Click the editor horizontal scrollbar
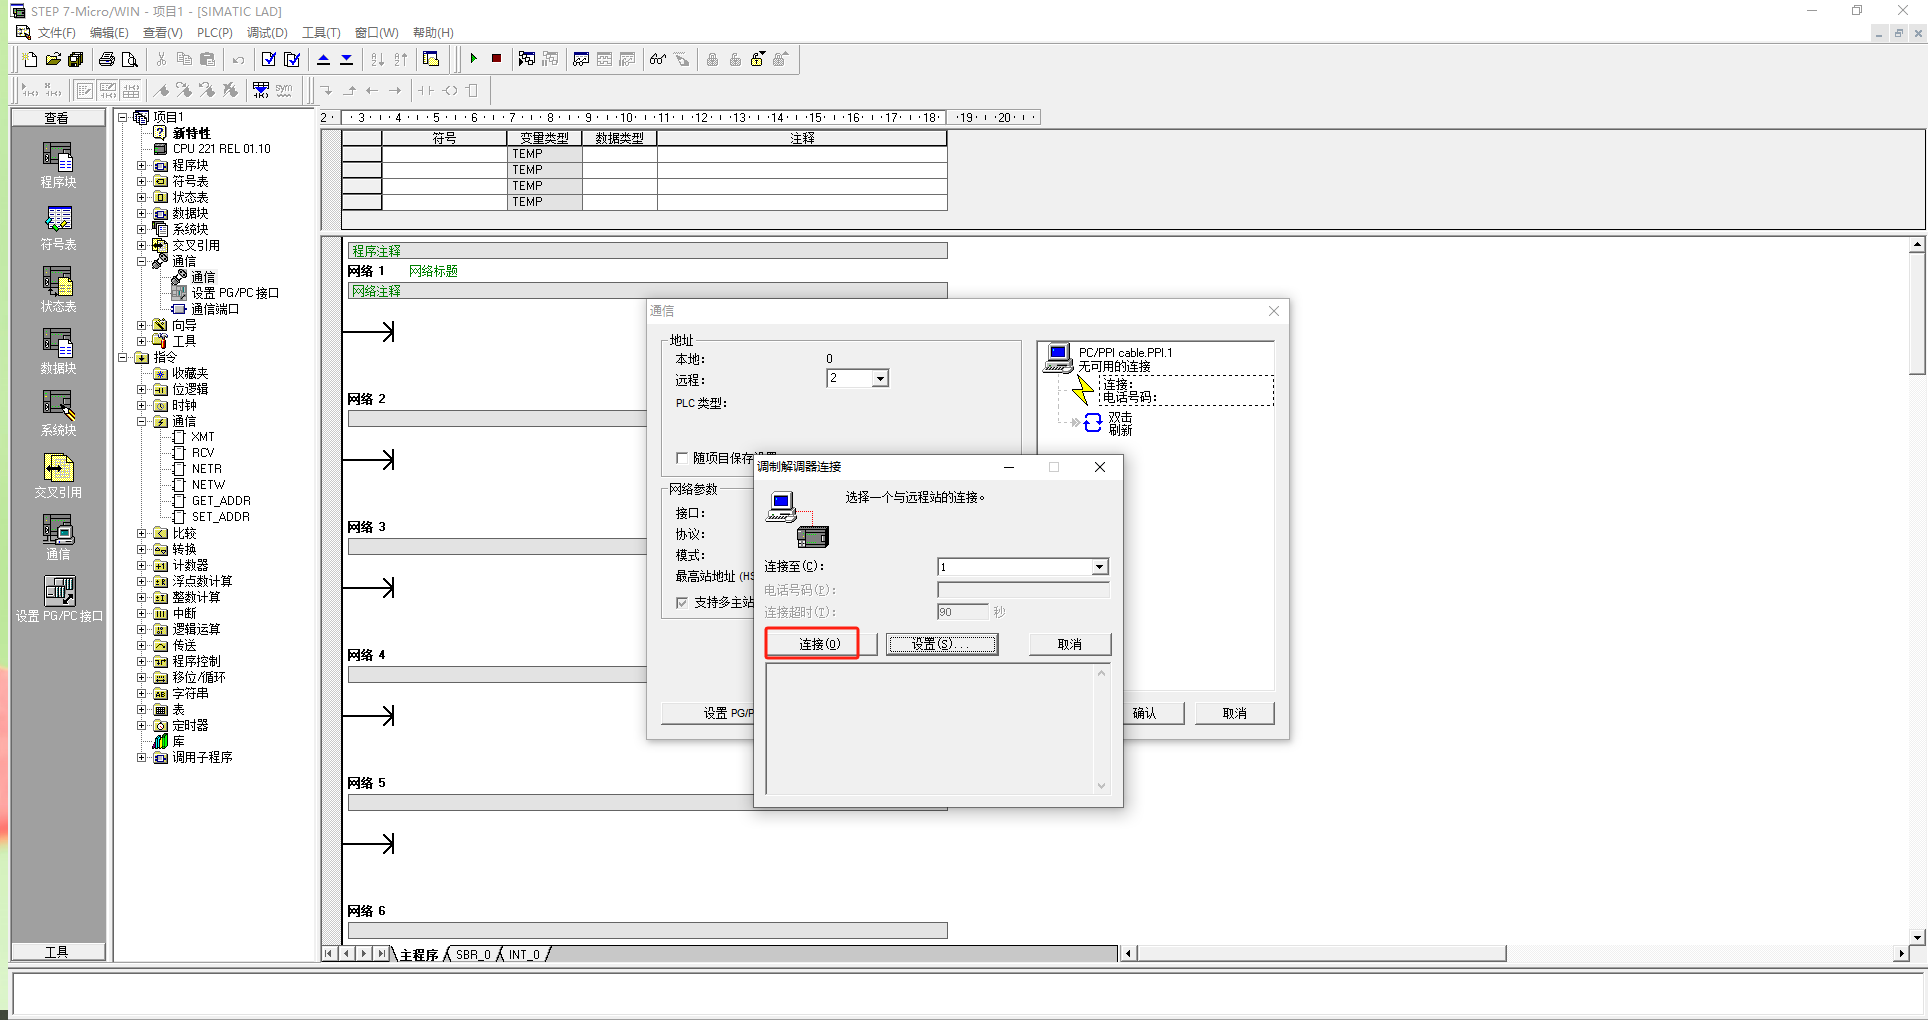 click(1320, 954)
